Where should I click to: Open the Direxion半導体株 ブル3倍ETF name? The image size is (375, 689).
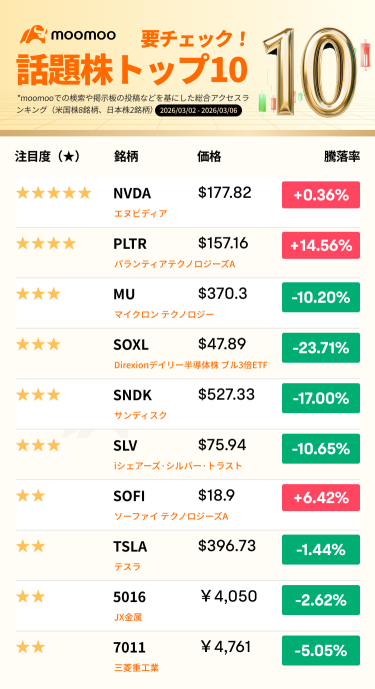pyautogui.click(x=190, y=365)
